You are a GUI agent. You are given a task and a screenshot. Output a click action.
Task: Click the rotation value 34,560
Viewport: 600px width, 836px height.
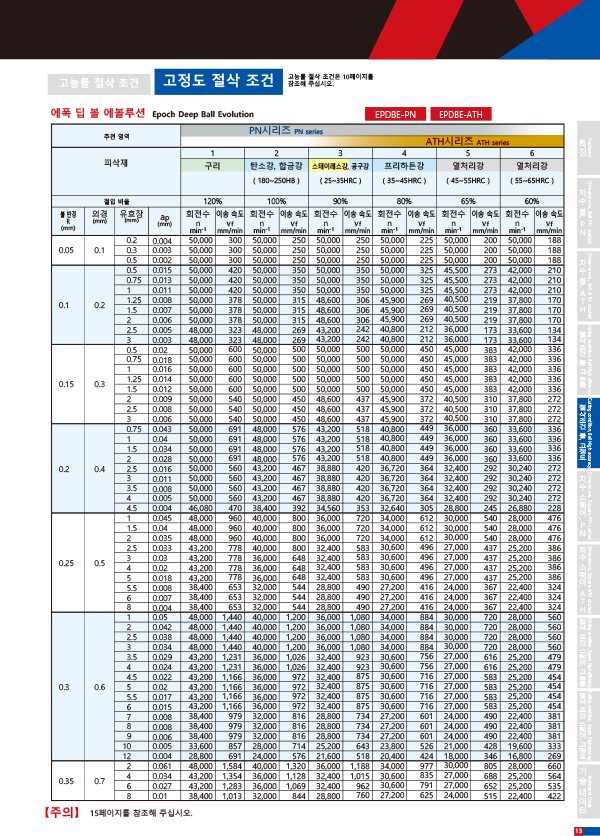click(328, 508)
